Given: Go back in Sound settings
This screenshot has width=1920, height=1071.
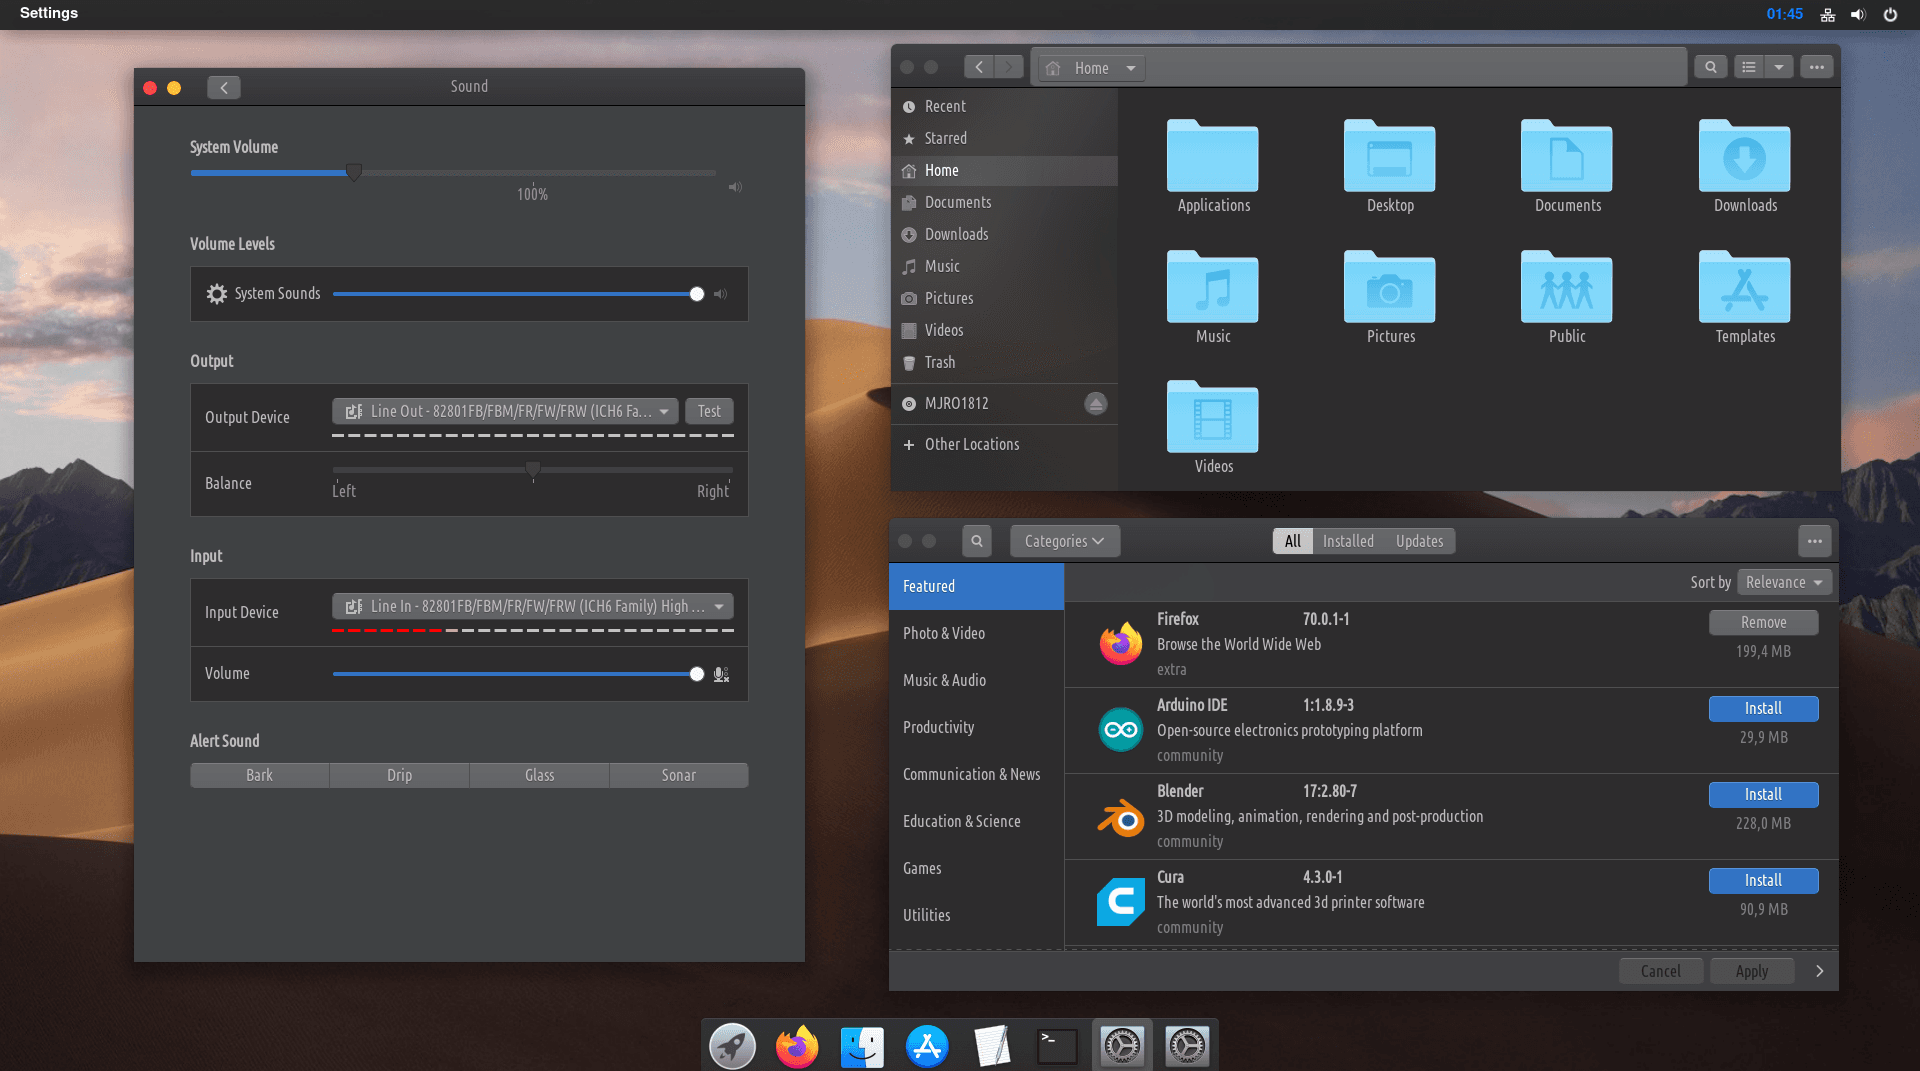Looking at the screenshot, I should [x=224, y=88].
